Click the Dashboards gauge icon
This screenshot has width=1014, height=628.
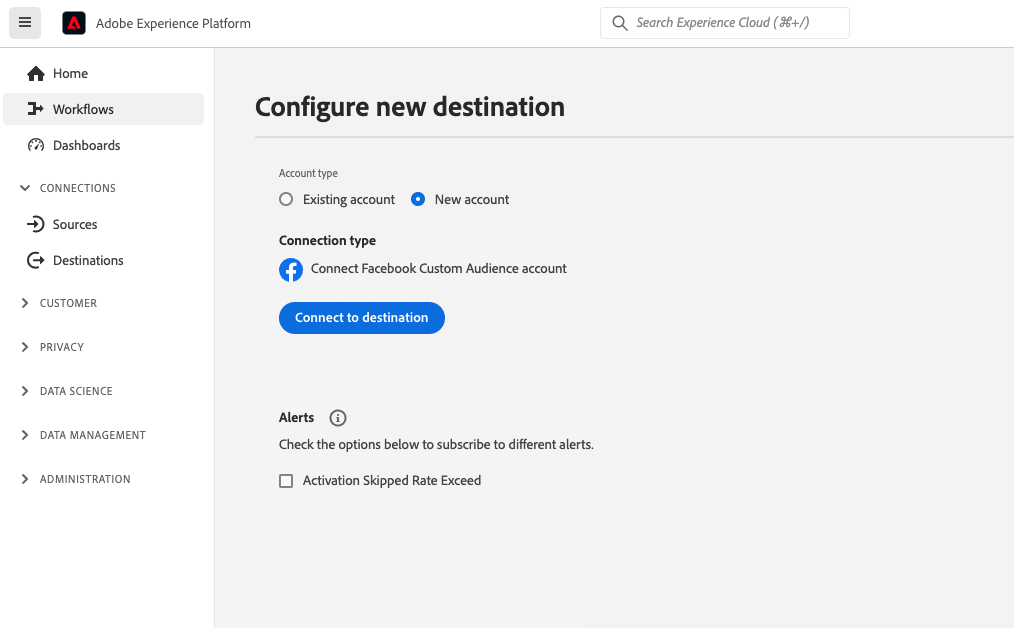pos(36,146)
